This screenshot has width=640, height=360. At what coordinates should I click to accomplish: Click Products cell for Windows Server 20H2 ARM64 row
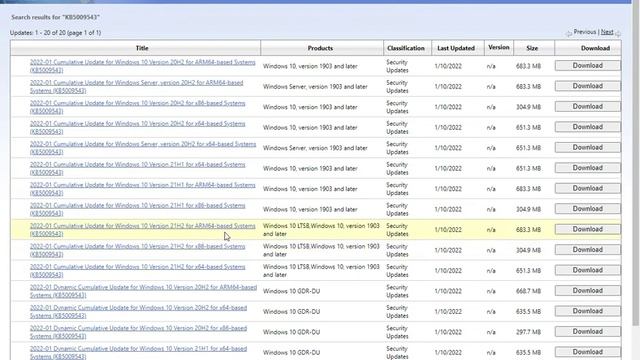315,87
